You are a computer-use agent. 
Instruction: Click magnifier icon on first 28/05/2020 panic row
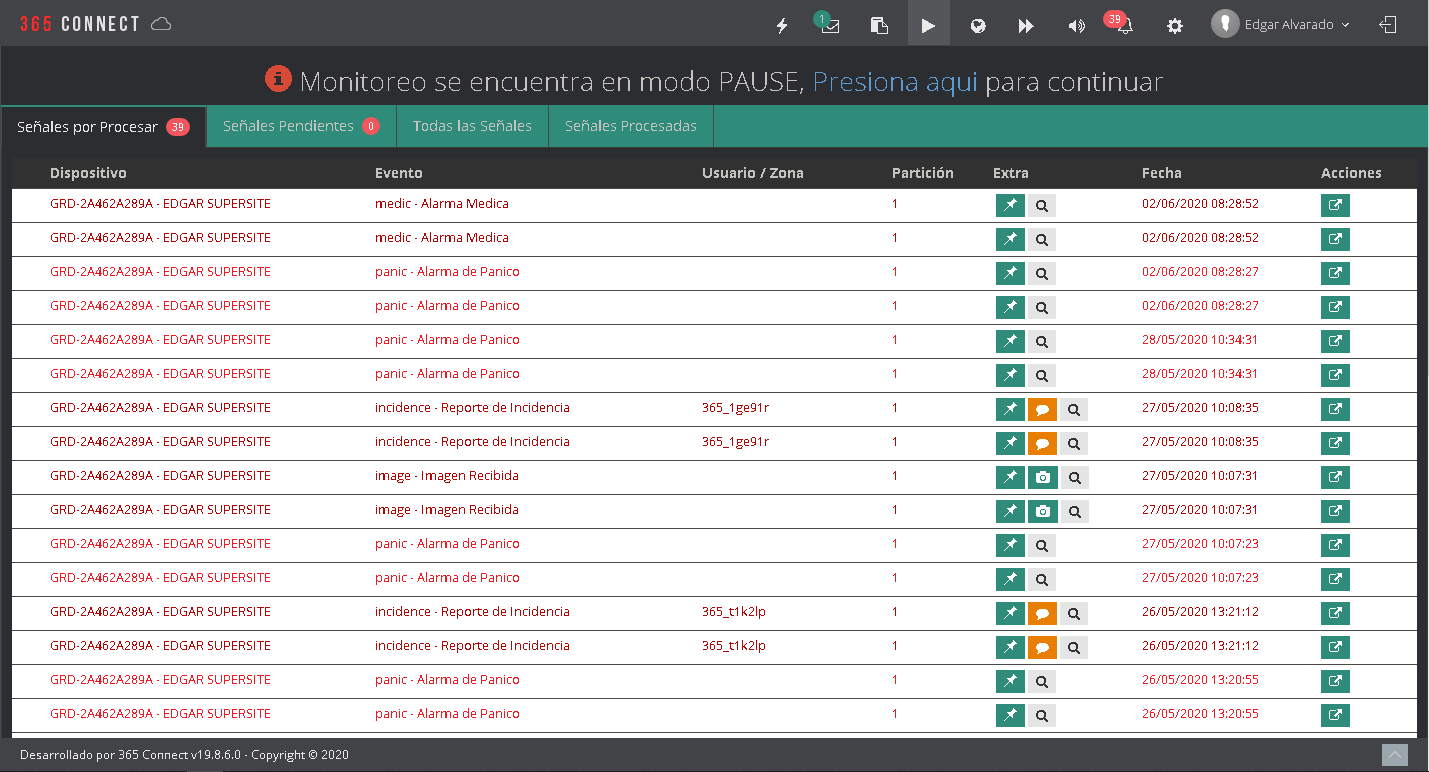pyautogui.click(x=1042, y=342)
